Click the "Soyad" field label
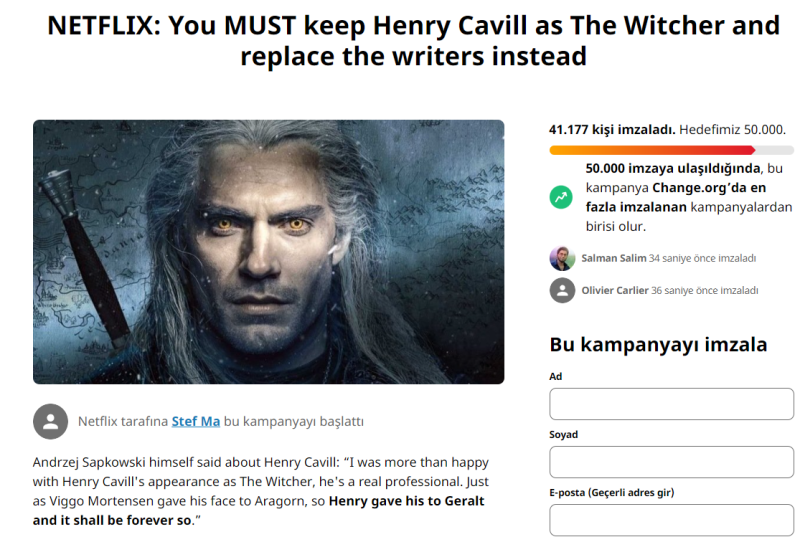This screenshot has width=800, height=542. click(x=564, y=435)
